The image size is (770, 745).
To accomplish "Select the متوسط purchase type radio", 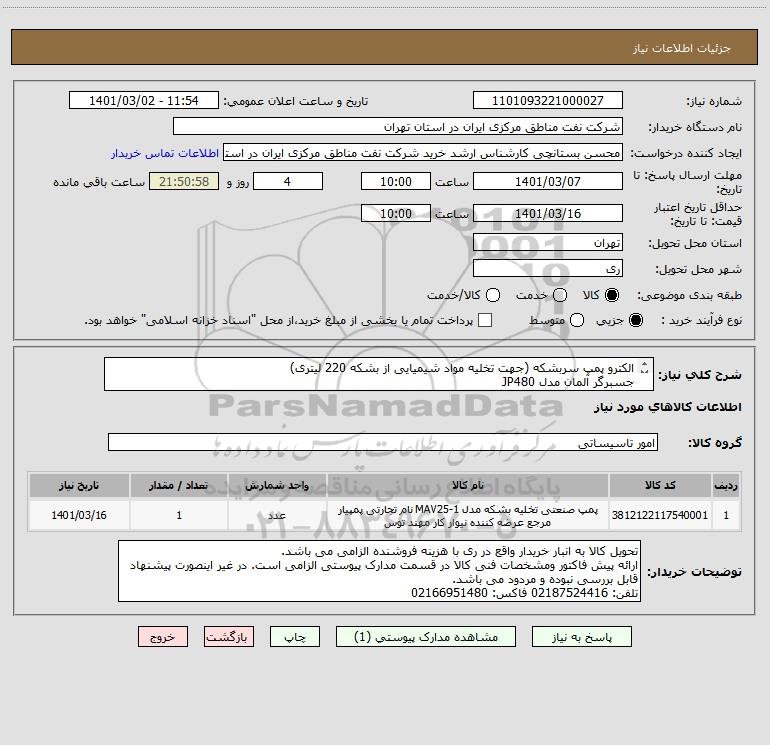I will (x=577, y=320).
